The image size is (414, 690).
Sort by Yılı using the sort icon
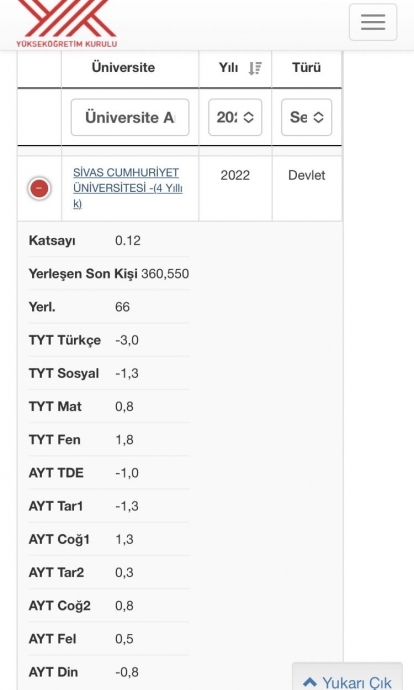tap(255, 68)
